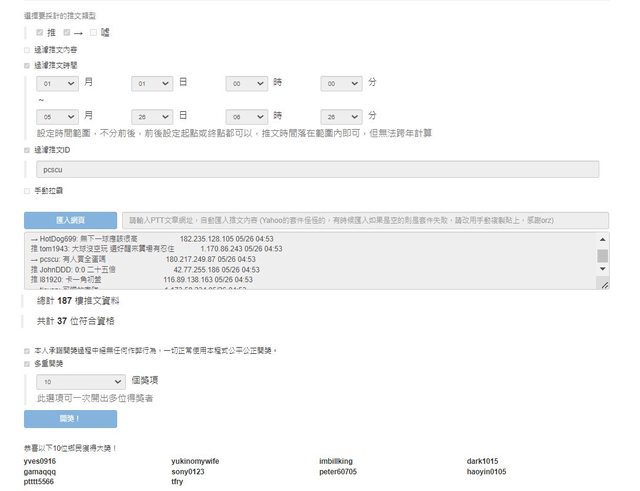Open the start month dropdown showing 01
Viewport: 640px width, 491px height.
pyautogui.click(x=57, y=85)
